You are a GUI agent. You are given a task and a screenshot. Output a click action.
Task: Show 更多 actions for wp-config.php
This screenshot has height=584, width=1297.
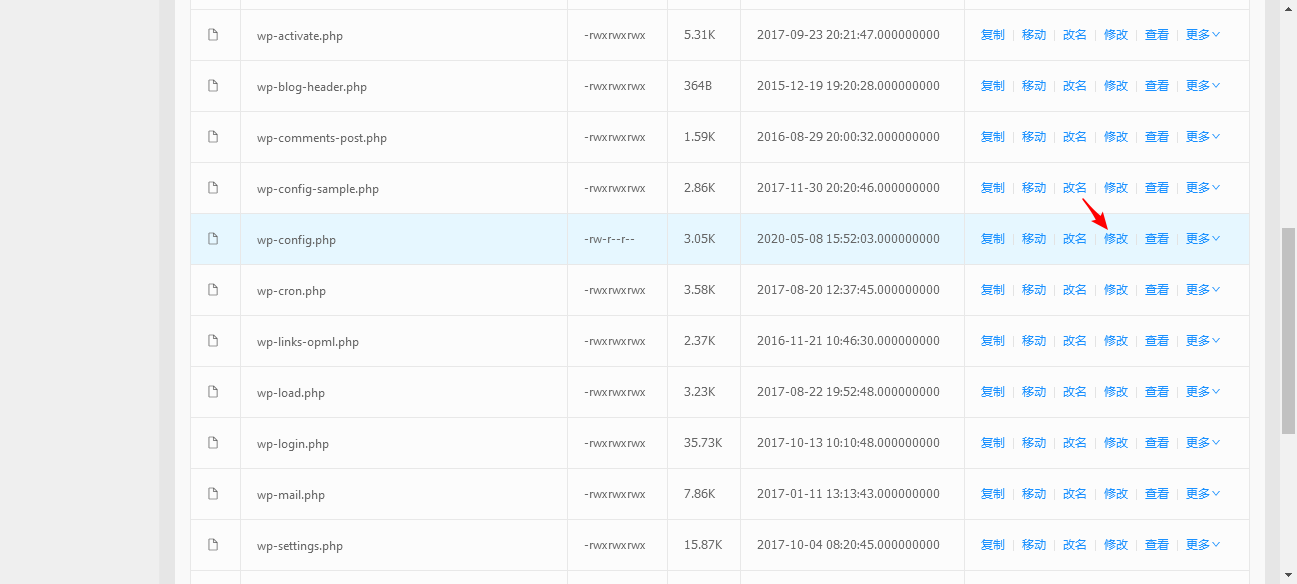point(1203,239)
